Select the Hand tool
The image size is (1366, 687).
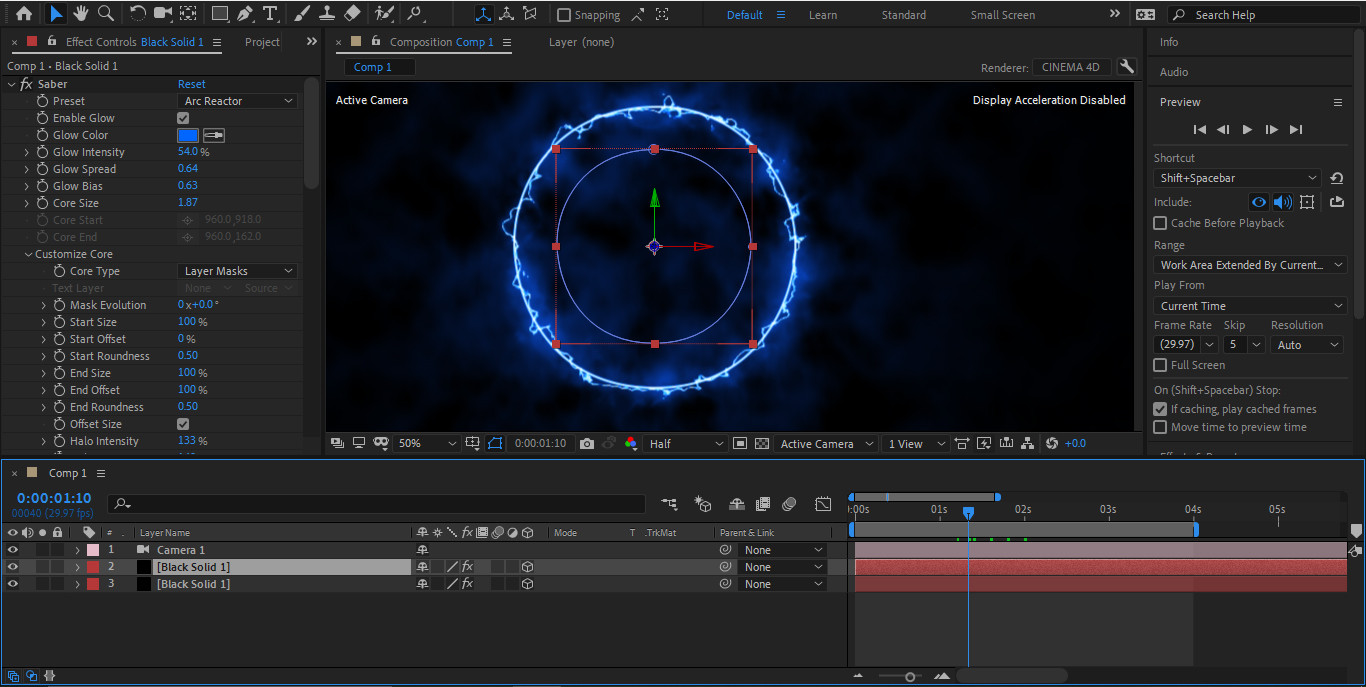81,14
